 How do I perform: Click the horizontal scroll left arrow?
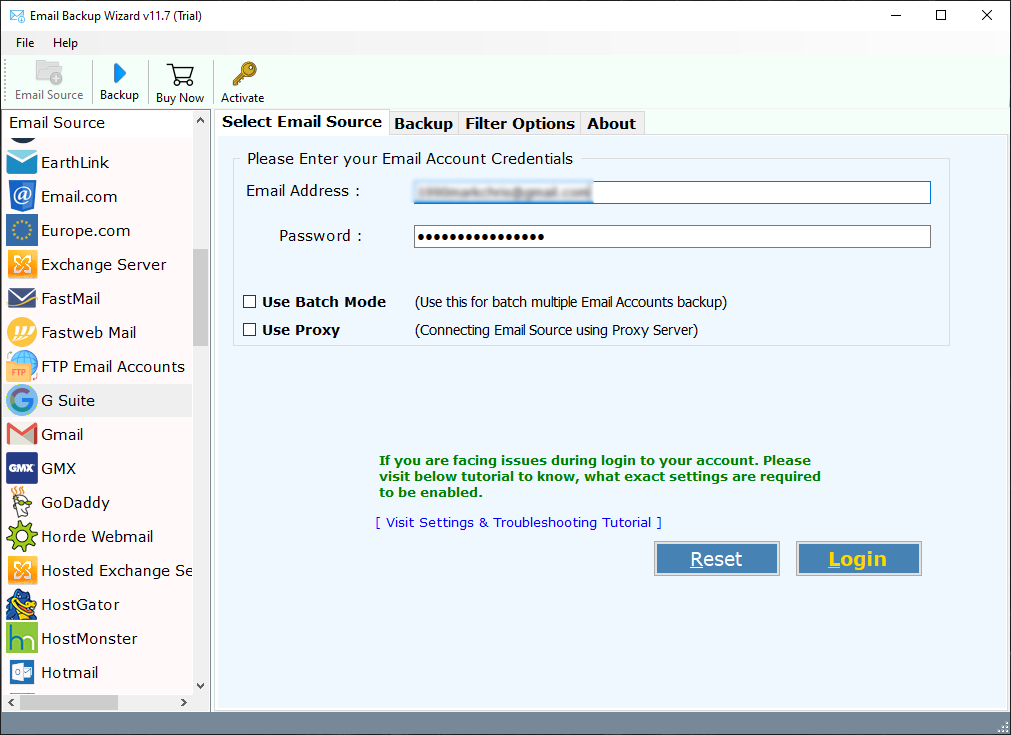point(11,702)
